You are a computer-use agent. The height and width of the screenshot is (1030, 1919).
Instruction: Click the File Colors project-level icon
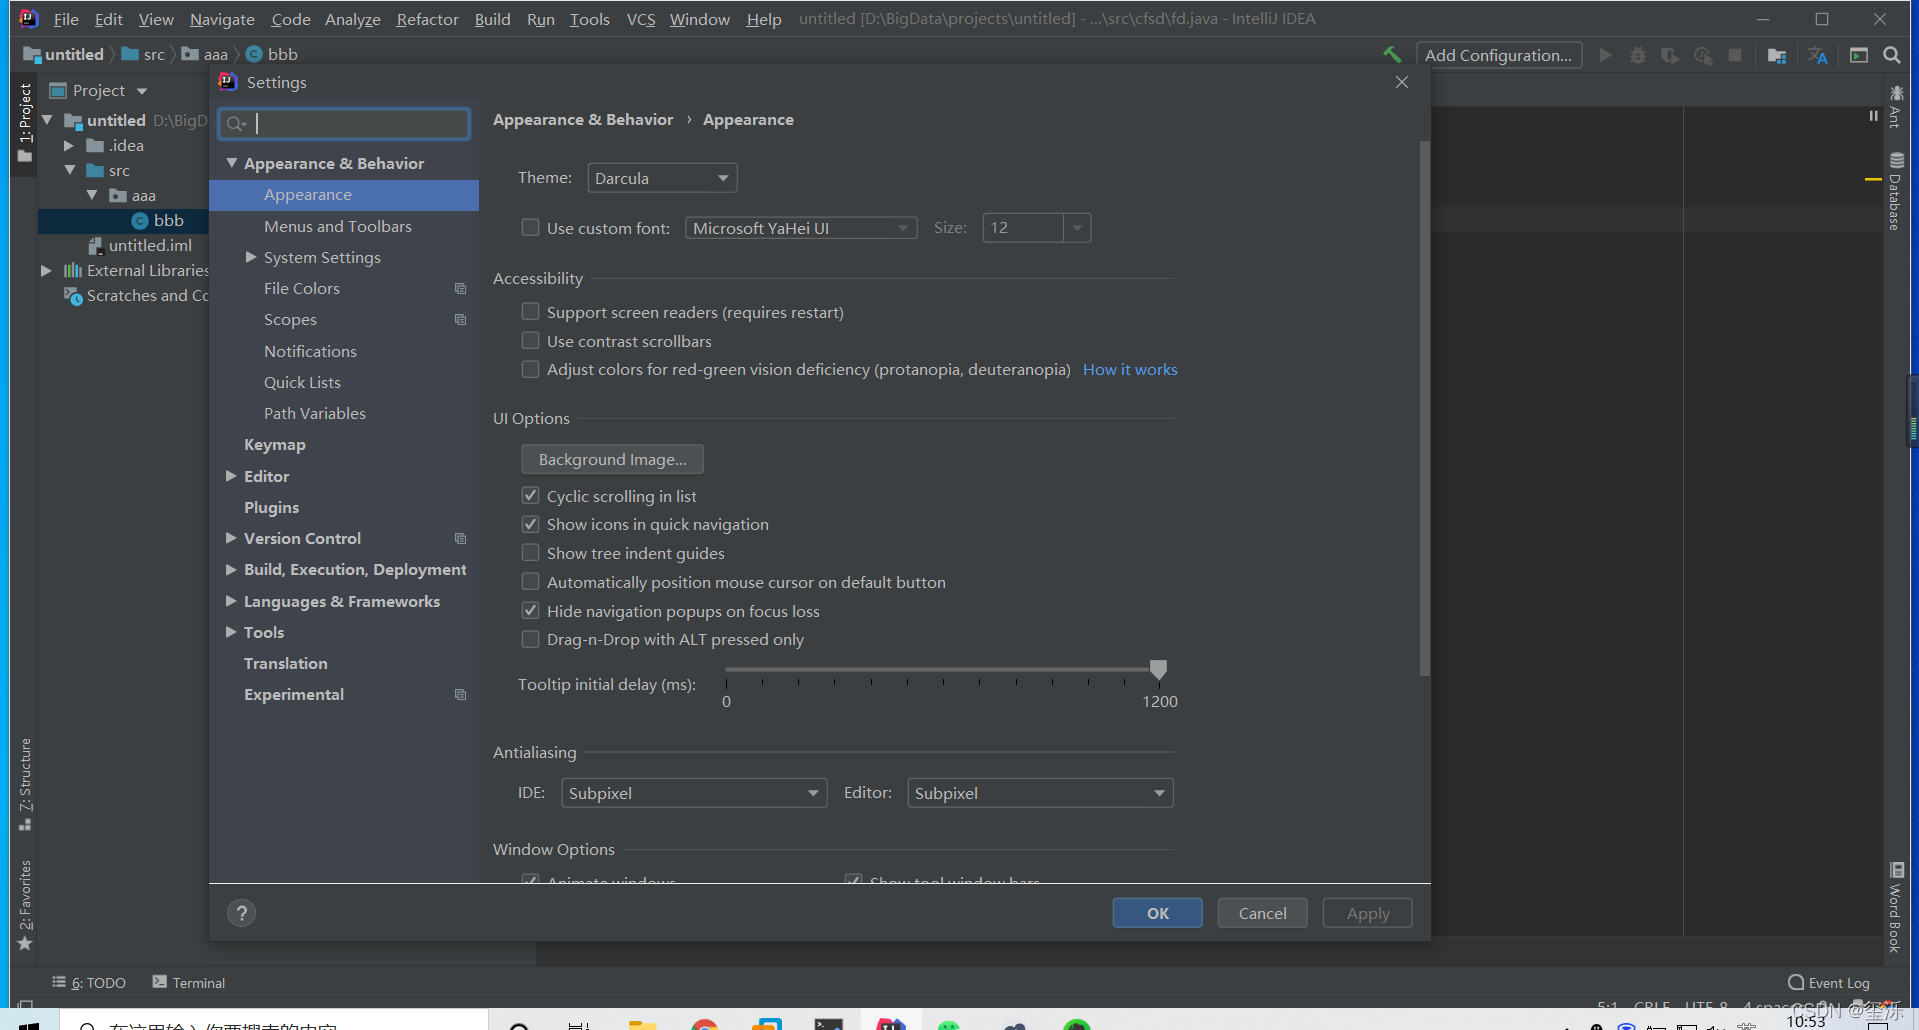(x=460, y=289)
